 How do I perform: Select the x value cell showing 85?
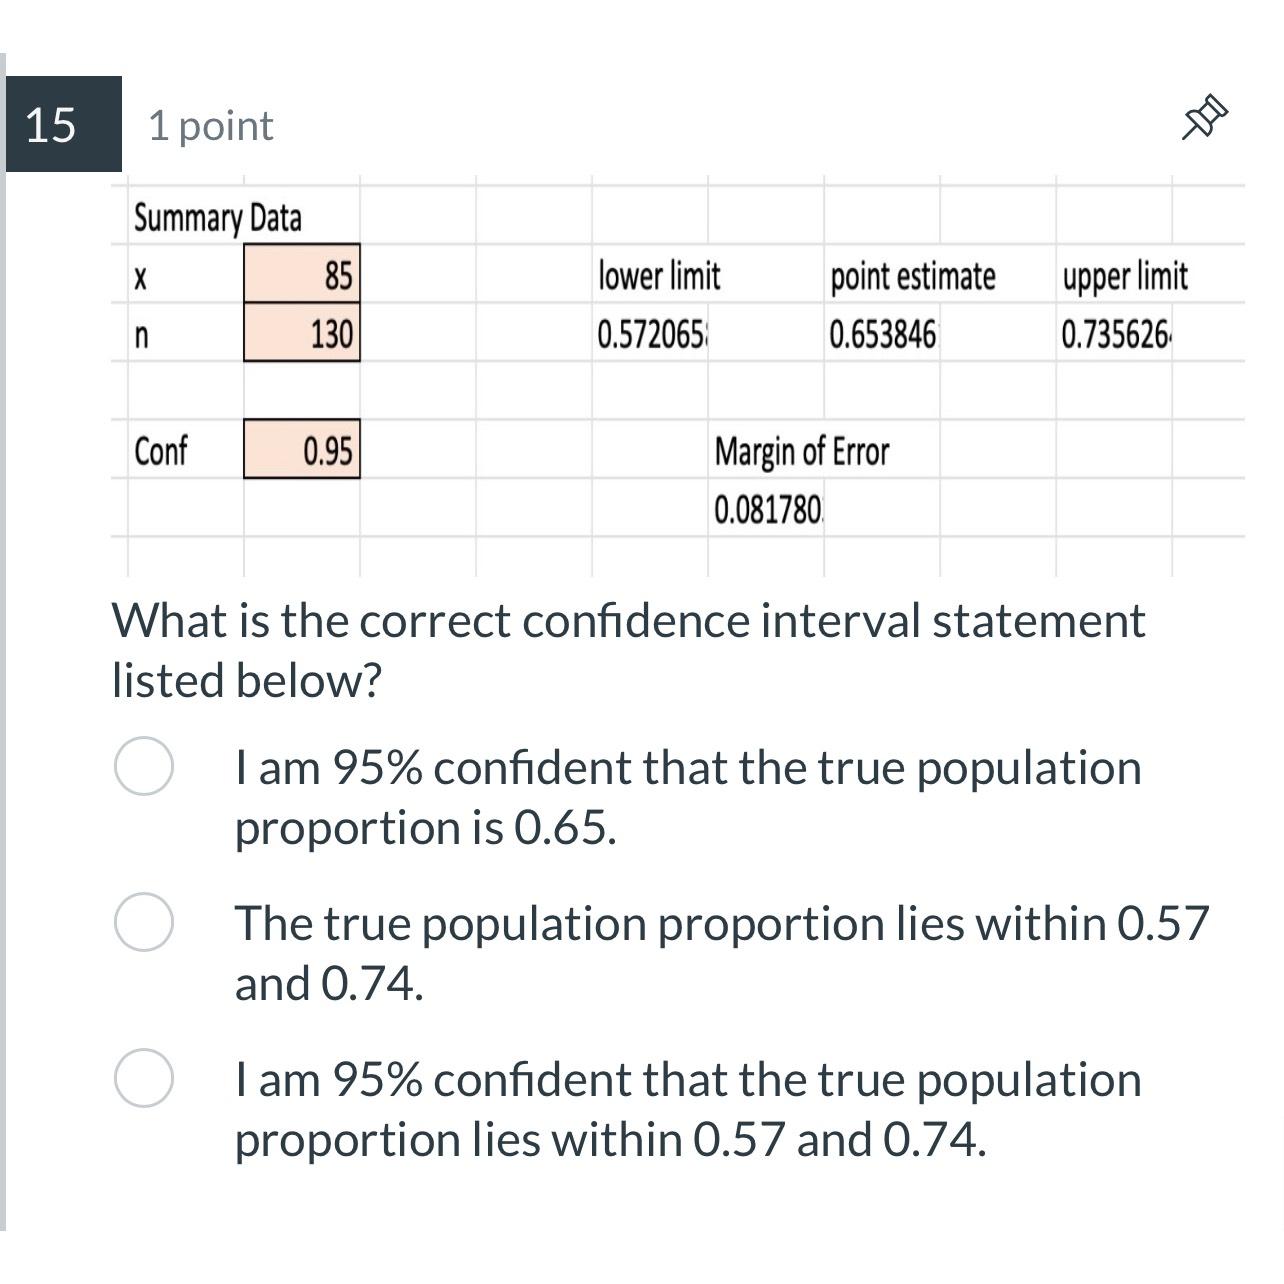(300, 274)
